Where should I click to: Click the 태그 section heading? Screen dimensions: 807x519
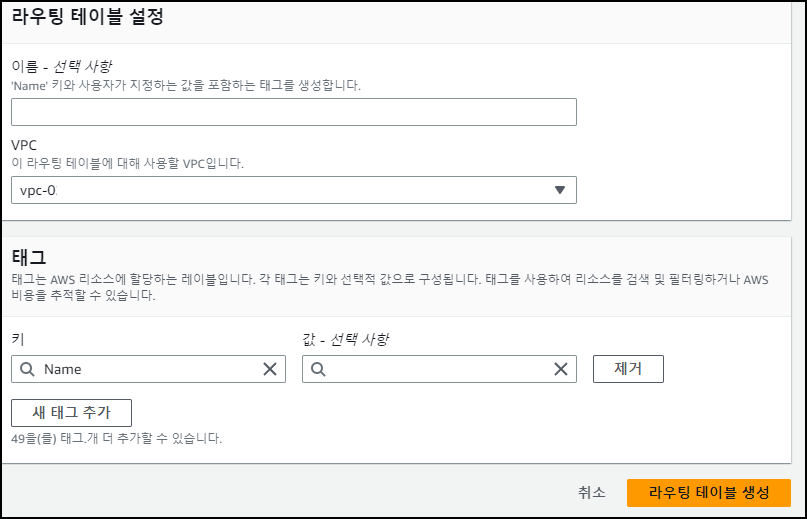(x=29, y=256)
